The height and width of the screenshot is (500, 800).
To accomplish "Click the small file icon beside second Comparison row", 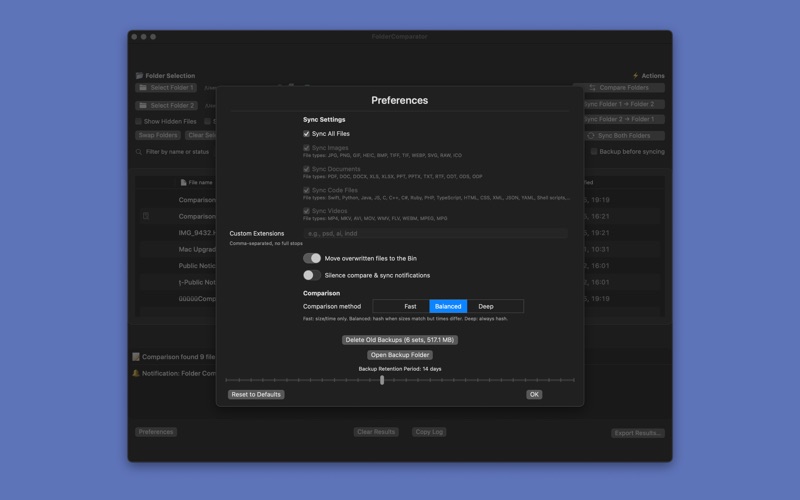I will (x=146, y=216).
